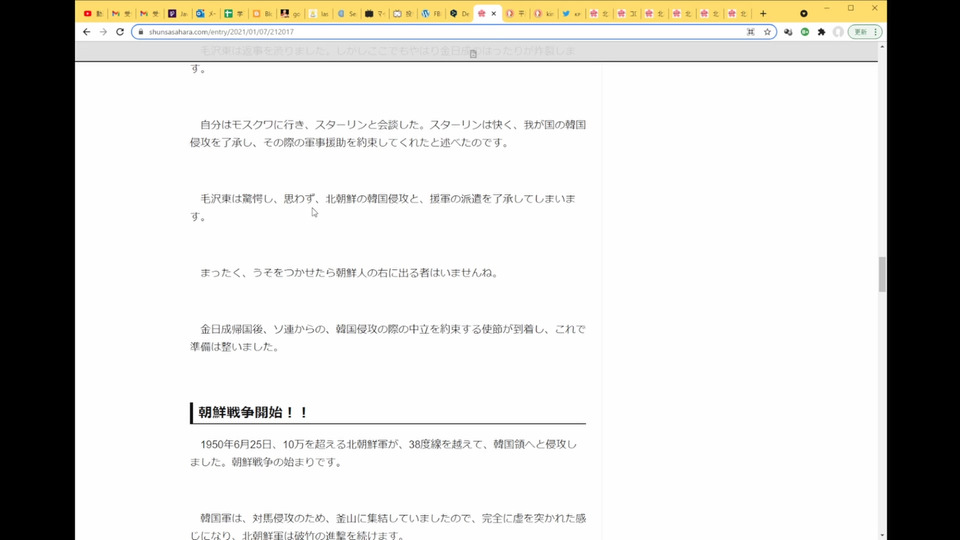This screenshot has width=960, height=540.
Task: Switch to the WordPress 'FB' tab
Action: click(x=431, y=13)
